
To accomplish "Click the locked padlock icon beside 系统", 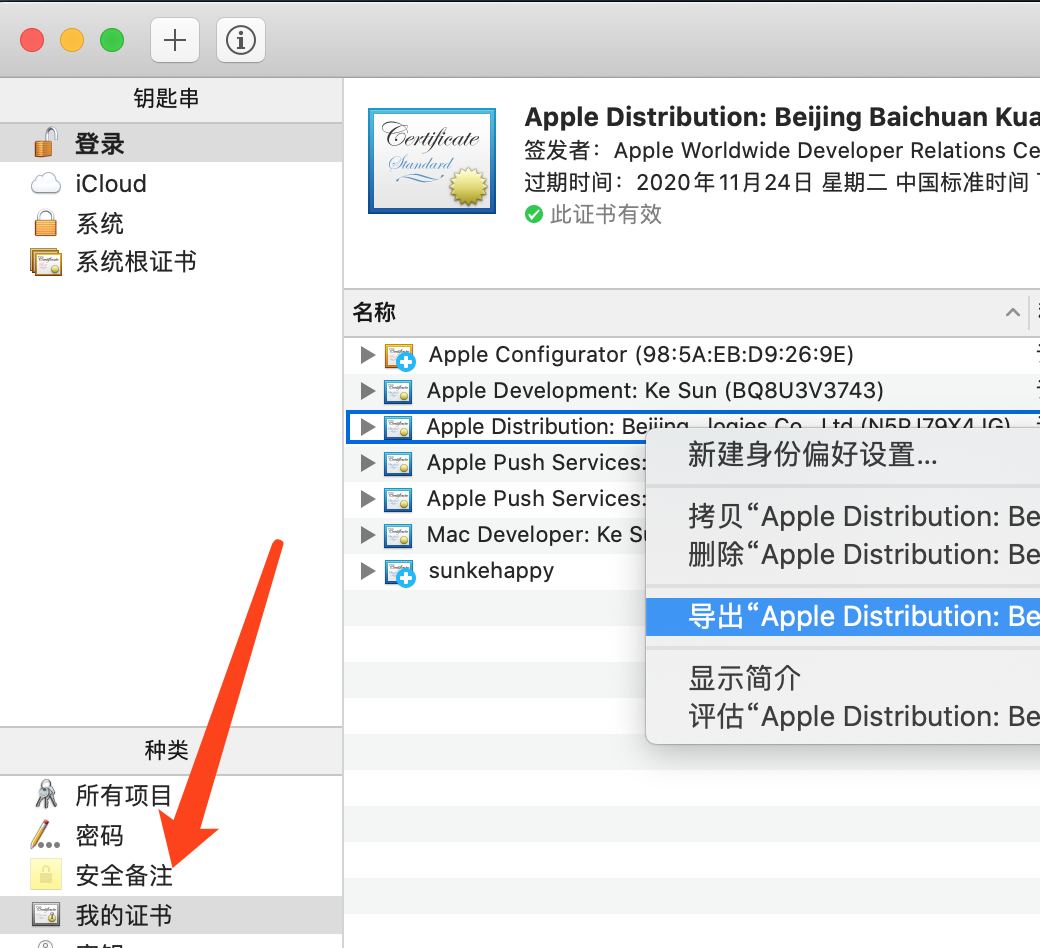I will tap(45, 223).
